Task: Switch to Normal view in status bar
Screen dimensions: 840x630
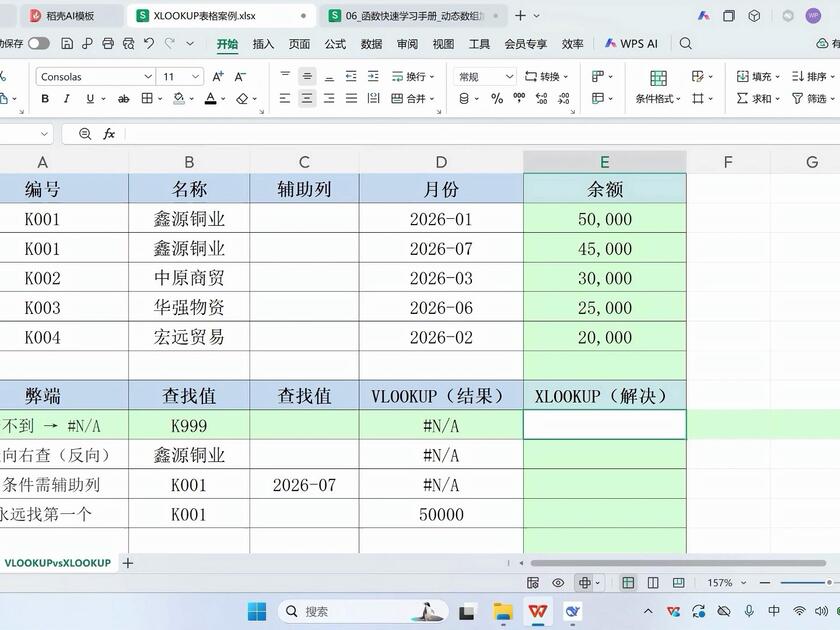Action: point(628,583)
